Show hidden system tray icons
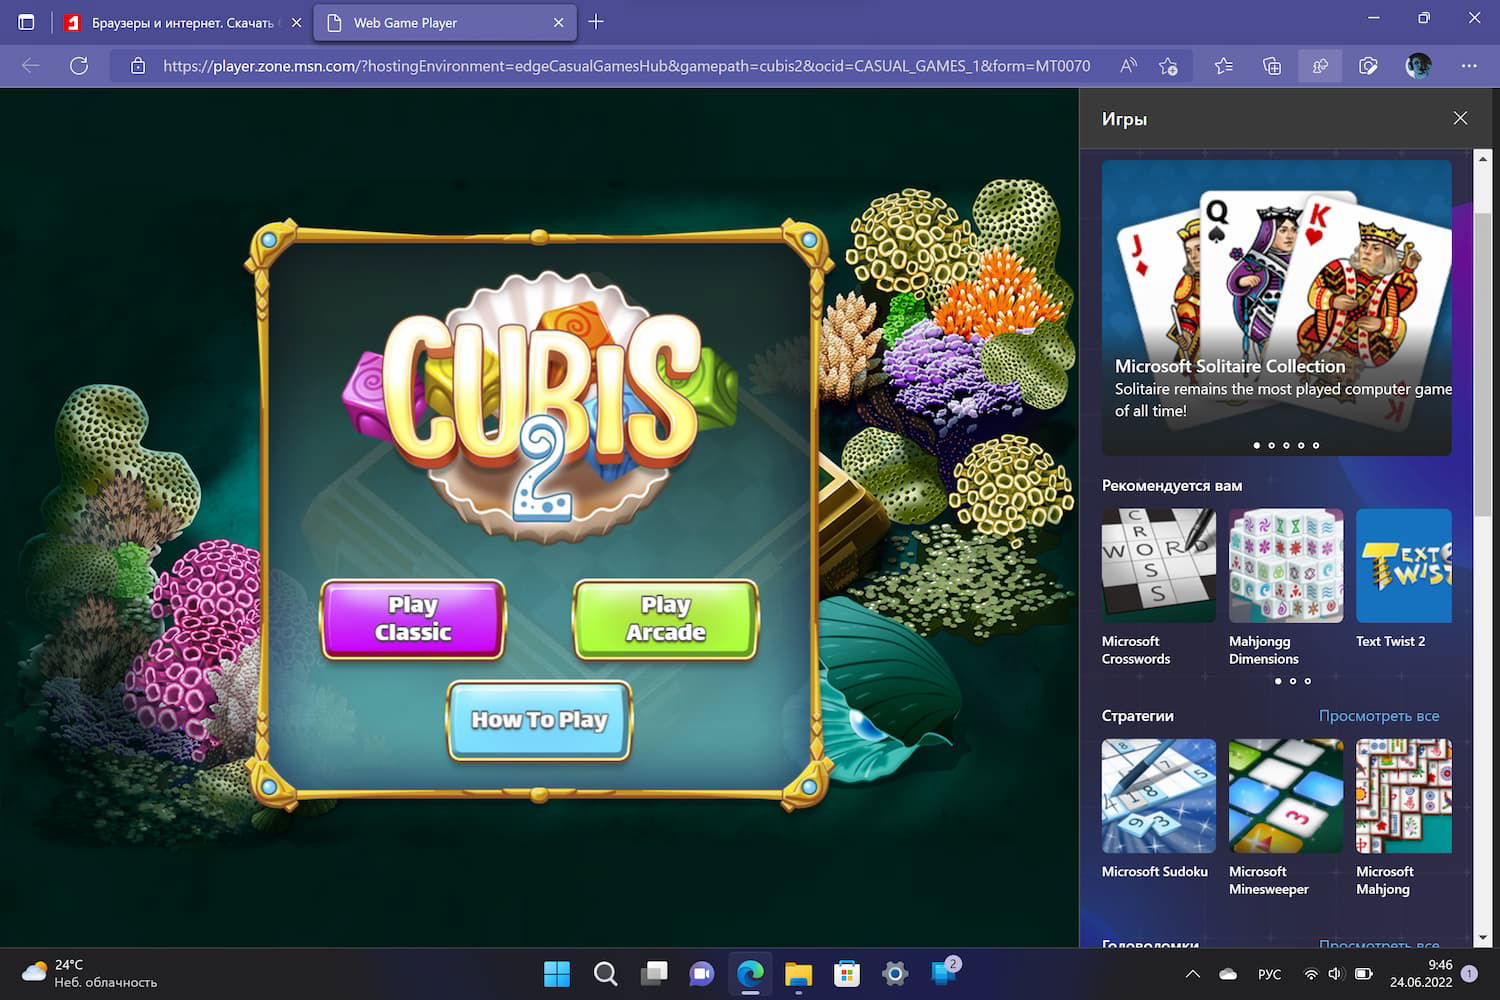Screen dimensions: 1500x1000 pyautogui.click(x=1192, y=974)
